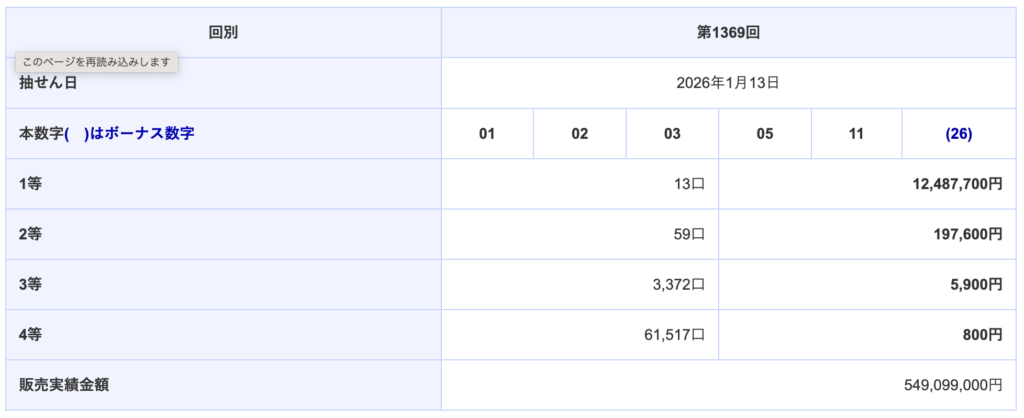Screen dimensions: 1024x418
Task: Select winning number 02
Action: coord(579,134)
